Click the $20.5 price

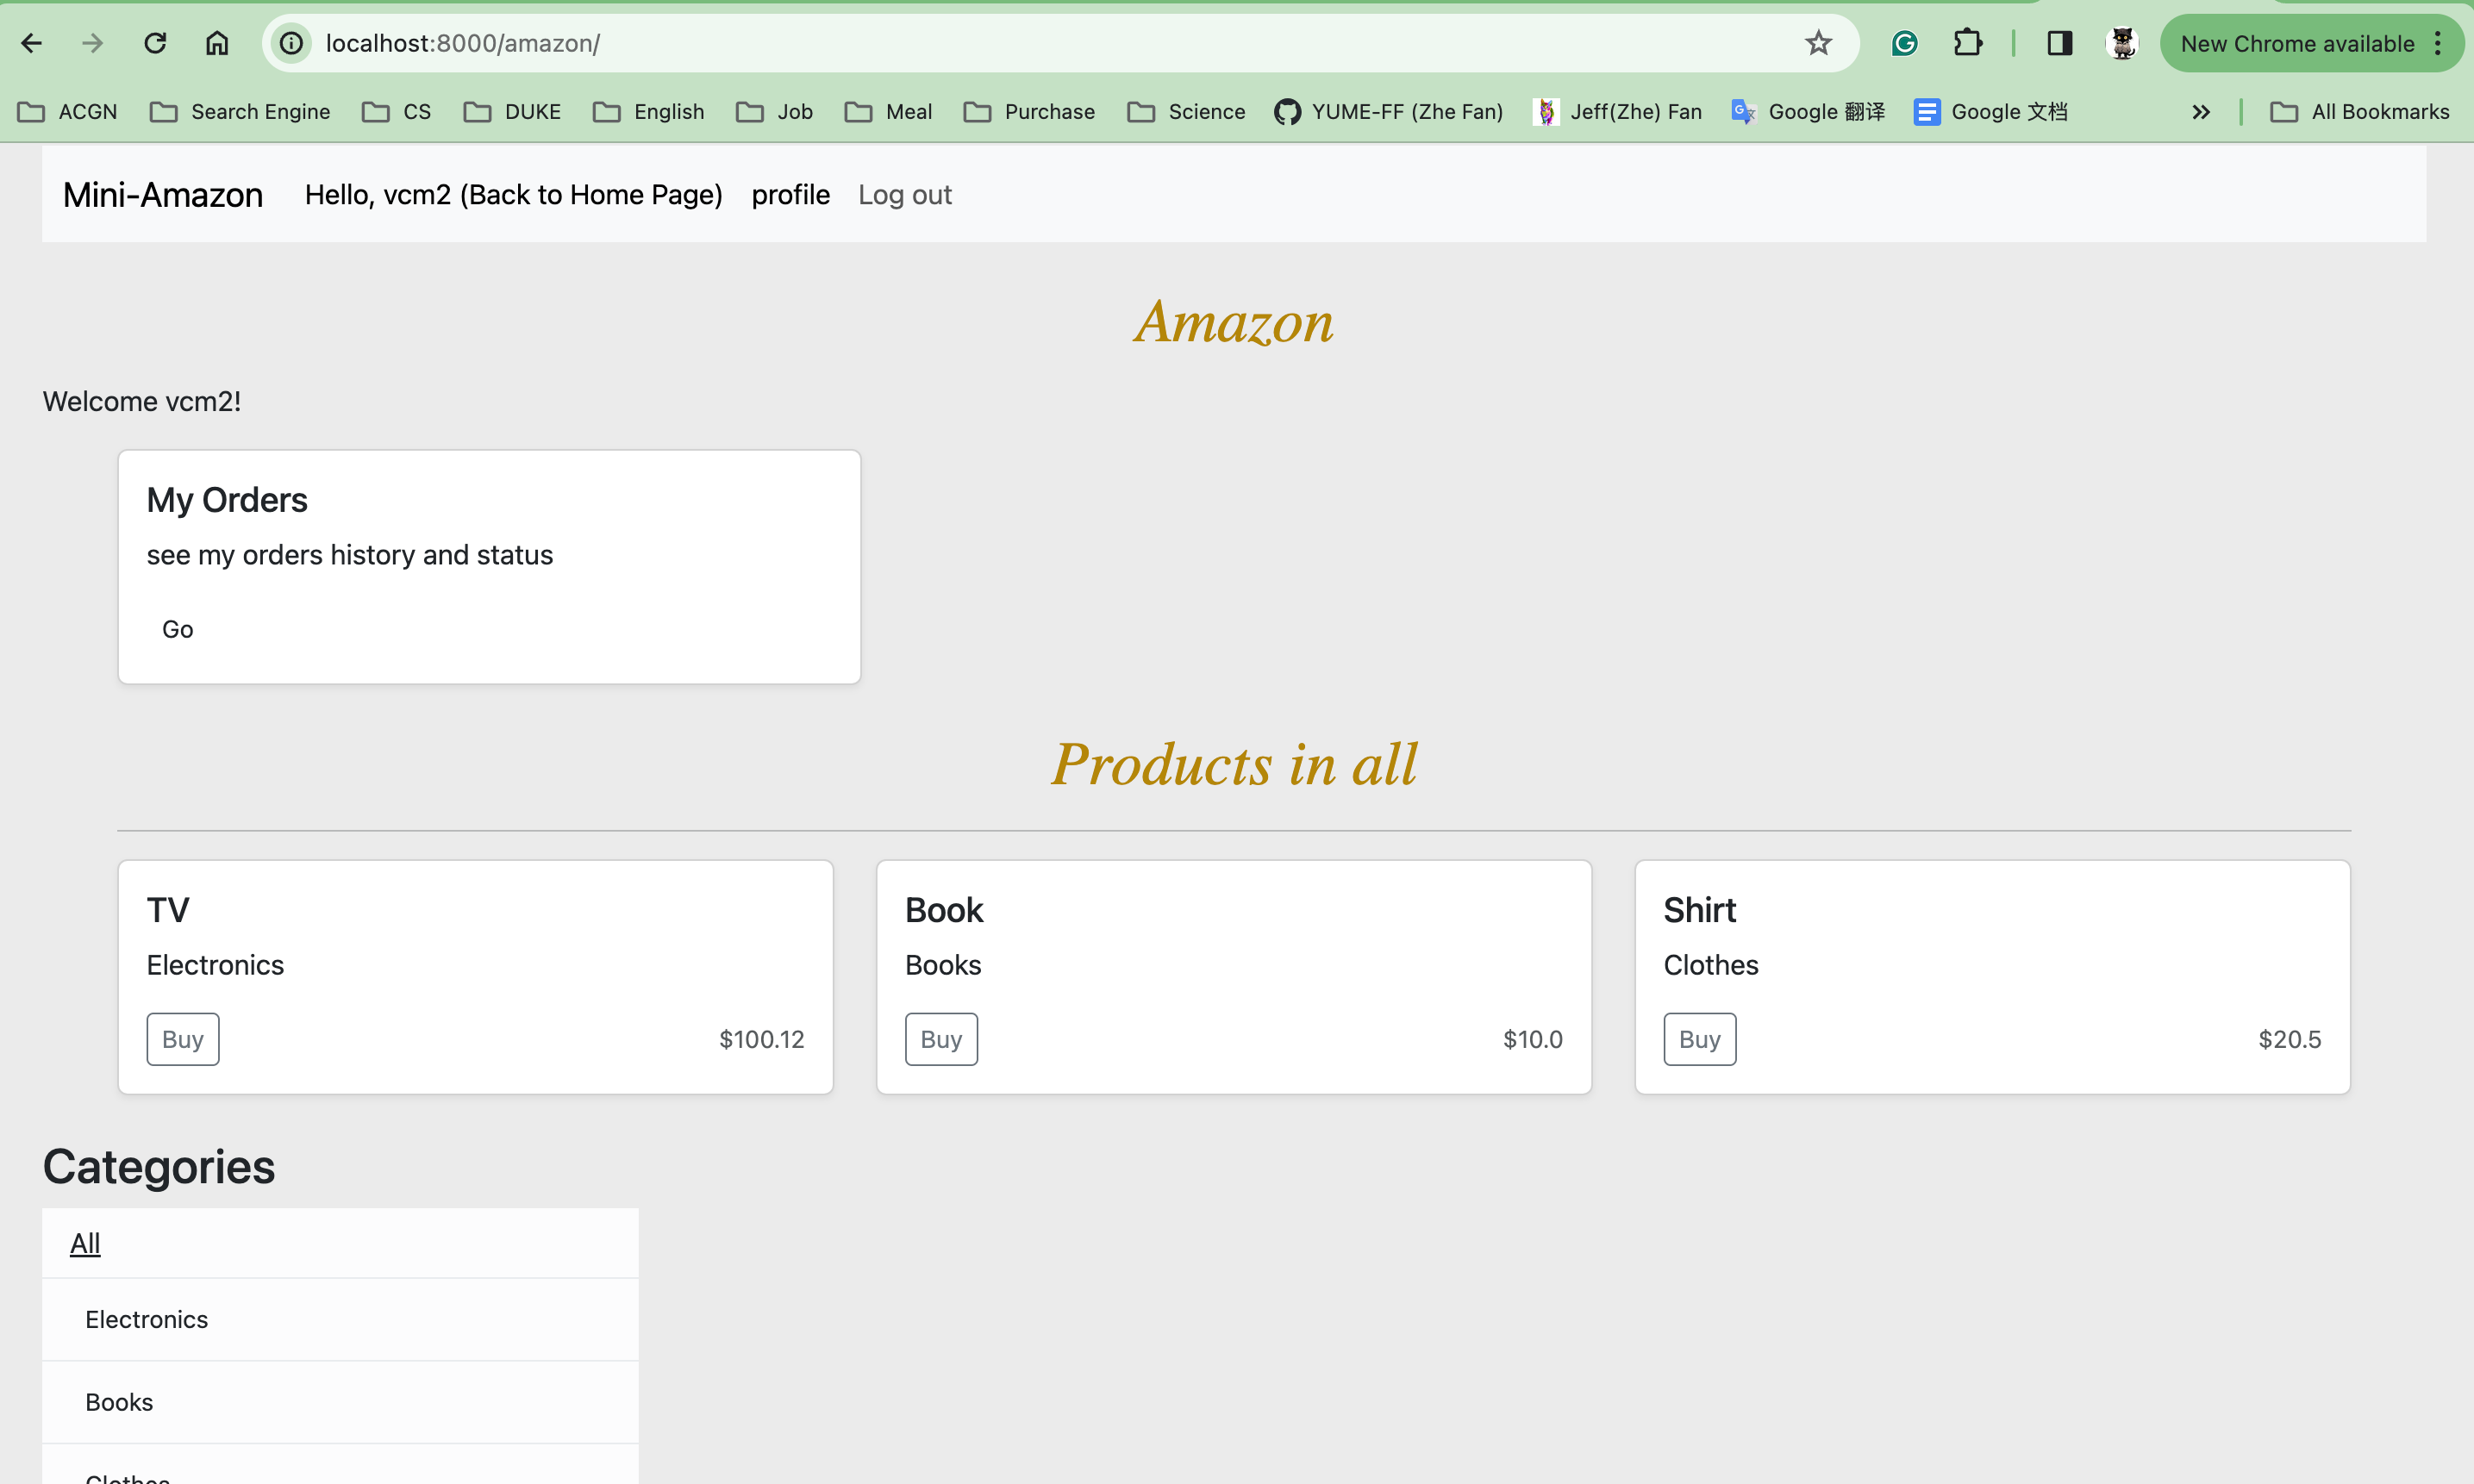(2290, 1039)
